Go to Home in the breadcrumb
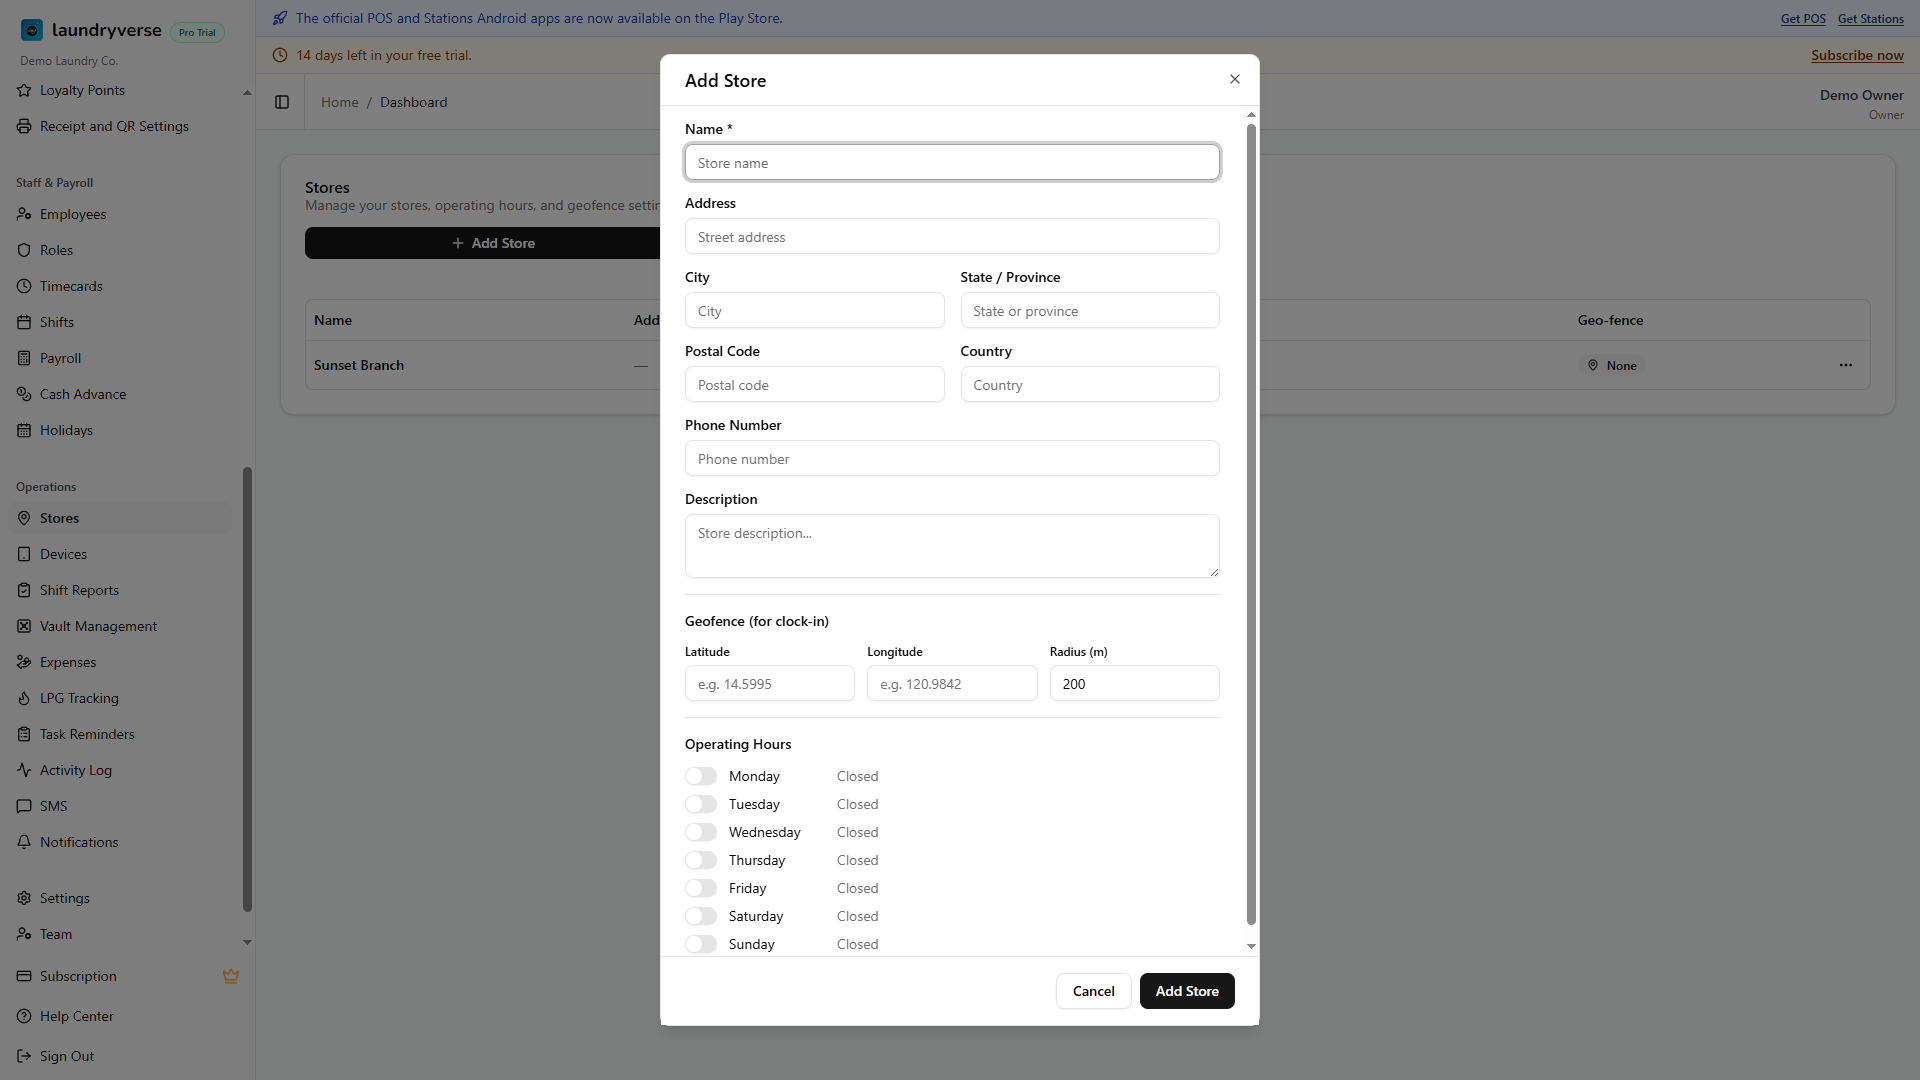 [x=339, y=102]
